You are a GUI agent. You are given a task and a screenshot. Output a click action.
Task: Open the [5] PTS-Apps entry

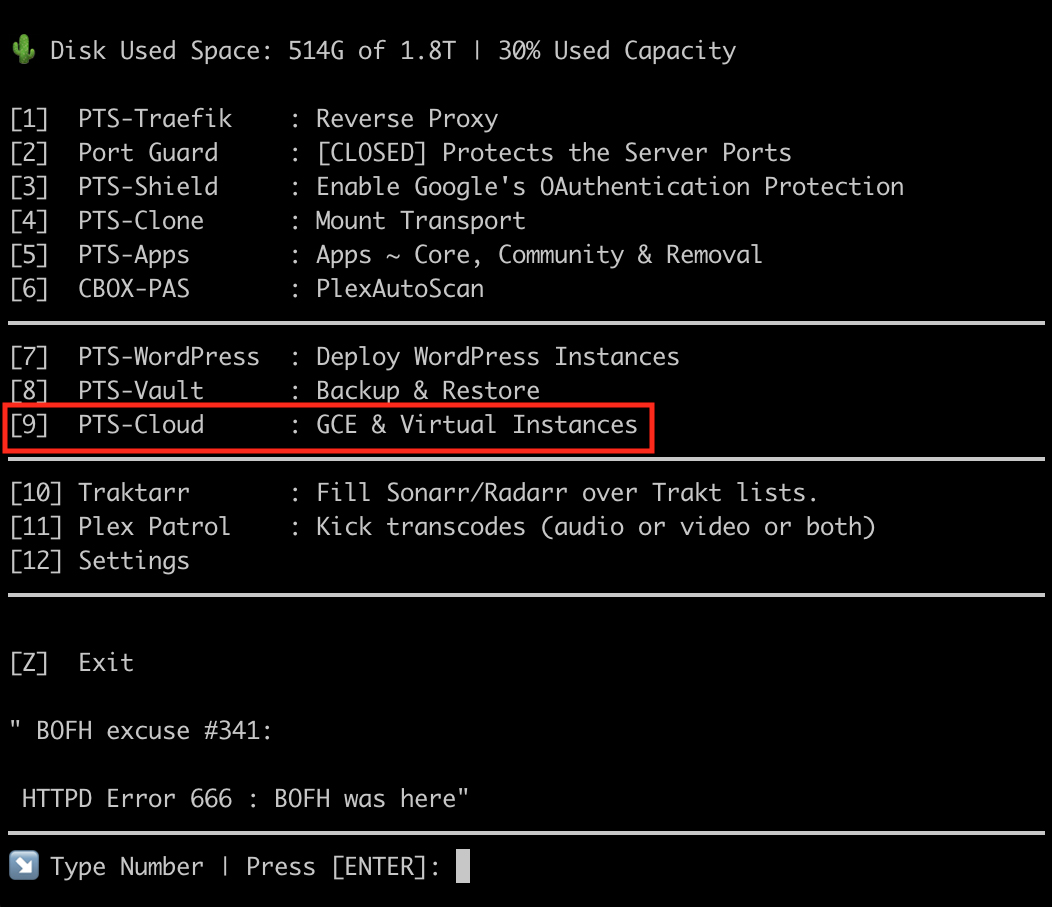click(x=134, y=255)
